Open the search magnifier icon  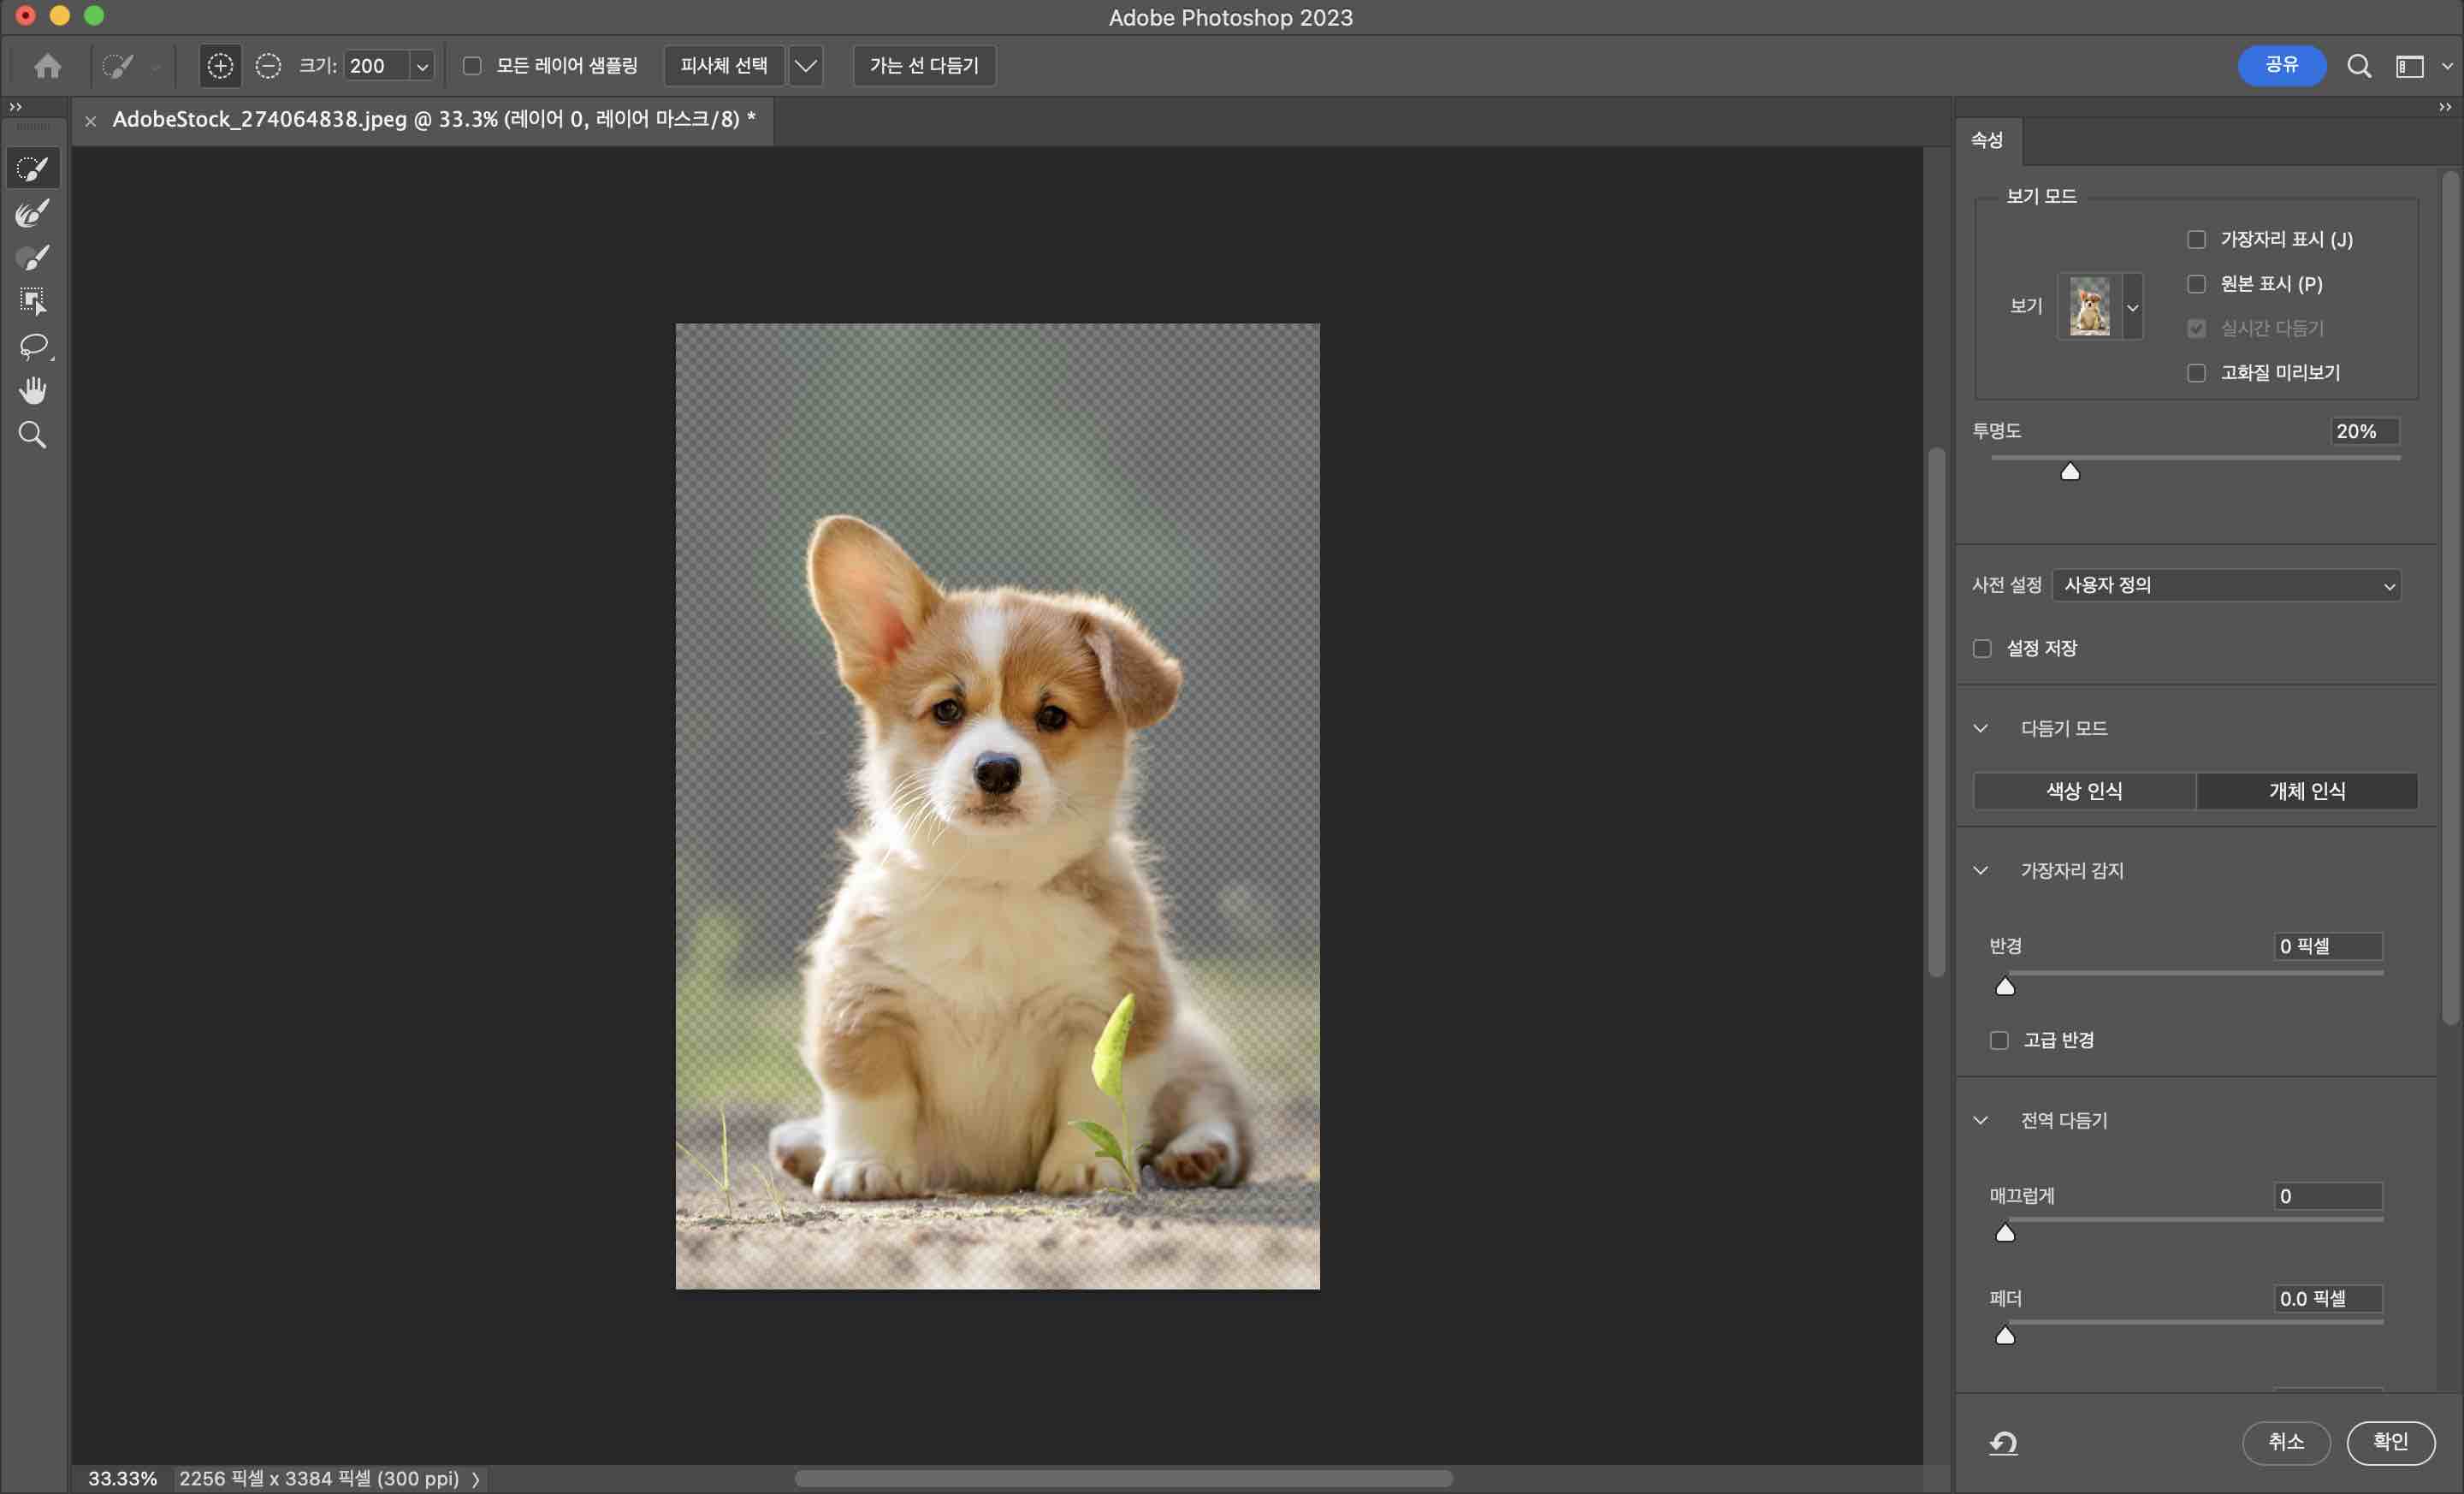click(x=2359, y=66)
